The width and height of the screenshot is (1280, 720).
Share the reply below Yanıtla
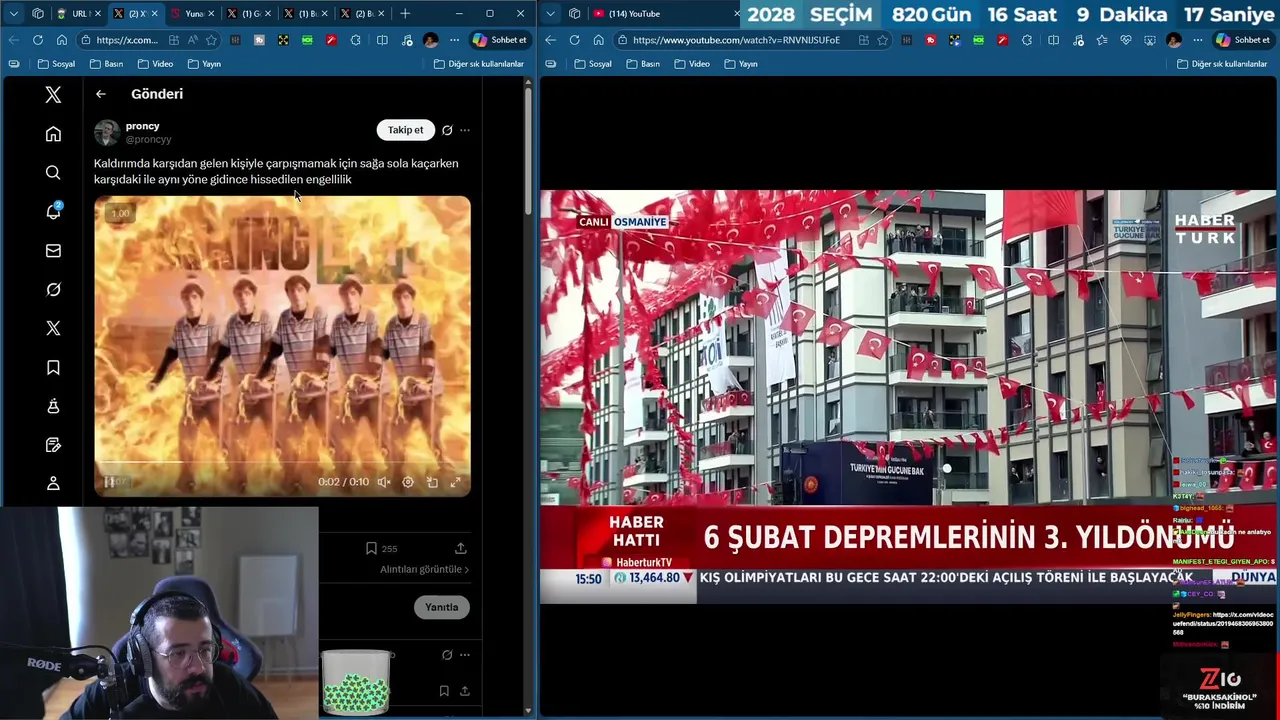(465, 691)
